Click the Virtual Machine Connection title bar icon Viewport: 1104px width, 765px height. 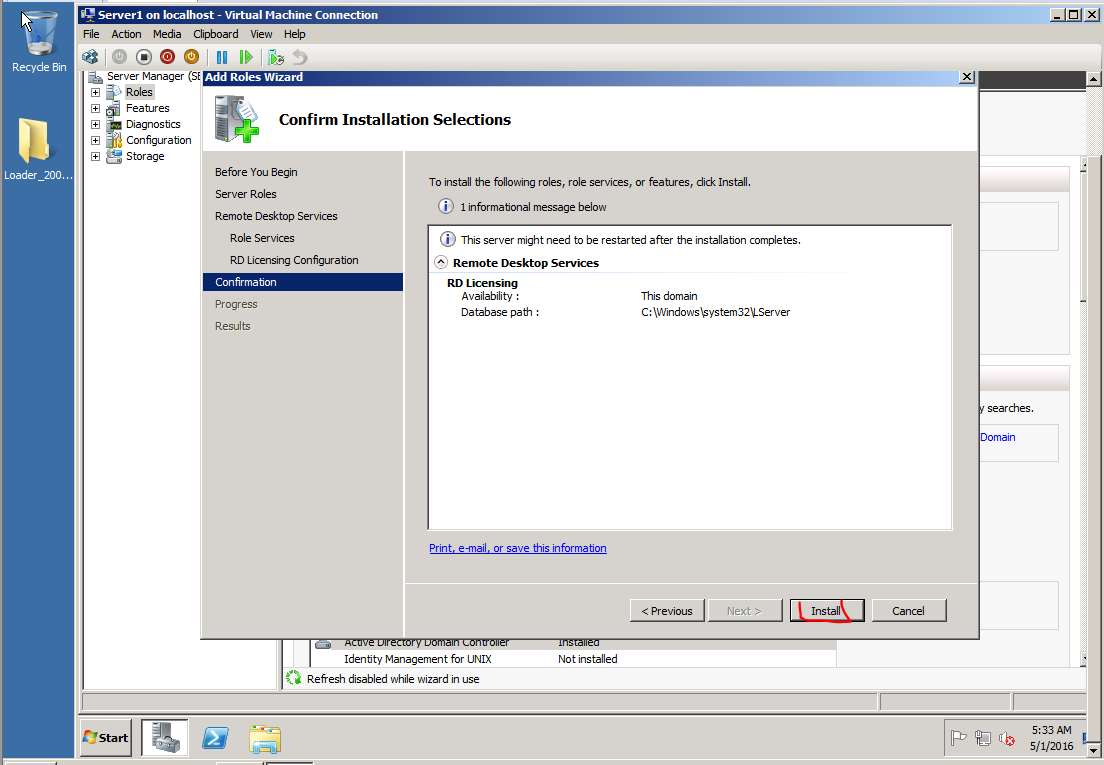pyautogui.click(x=87, y=14)
